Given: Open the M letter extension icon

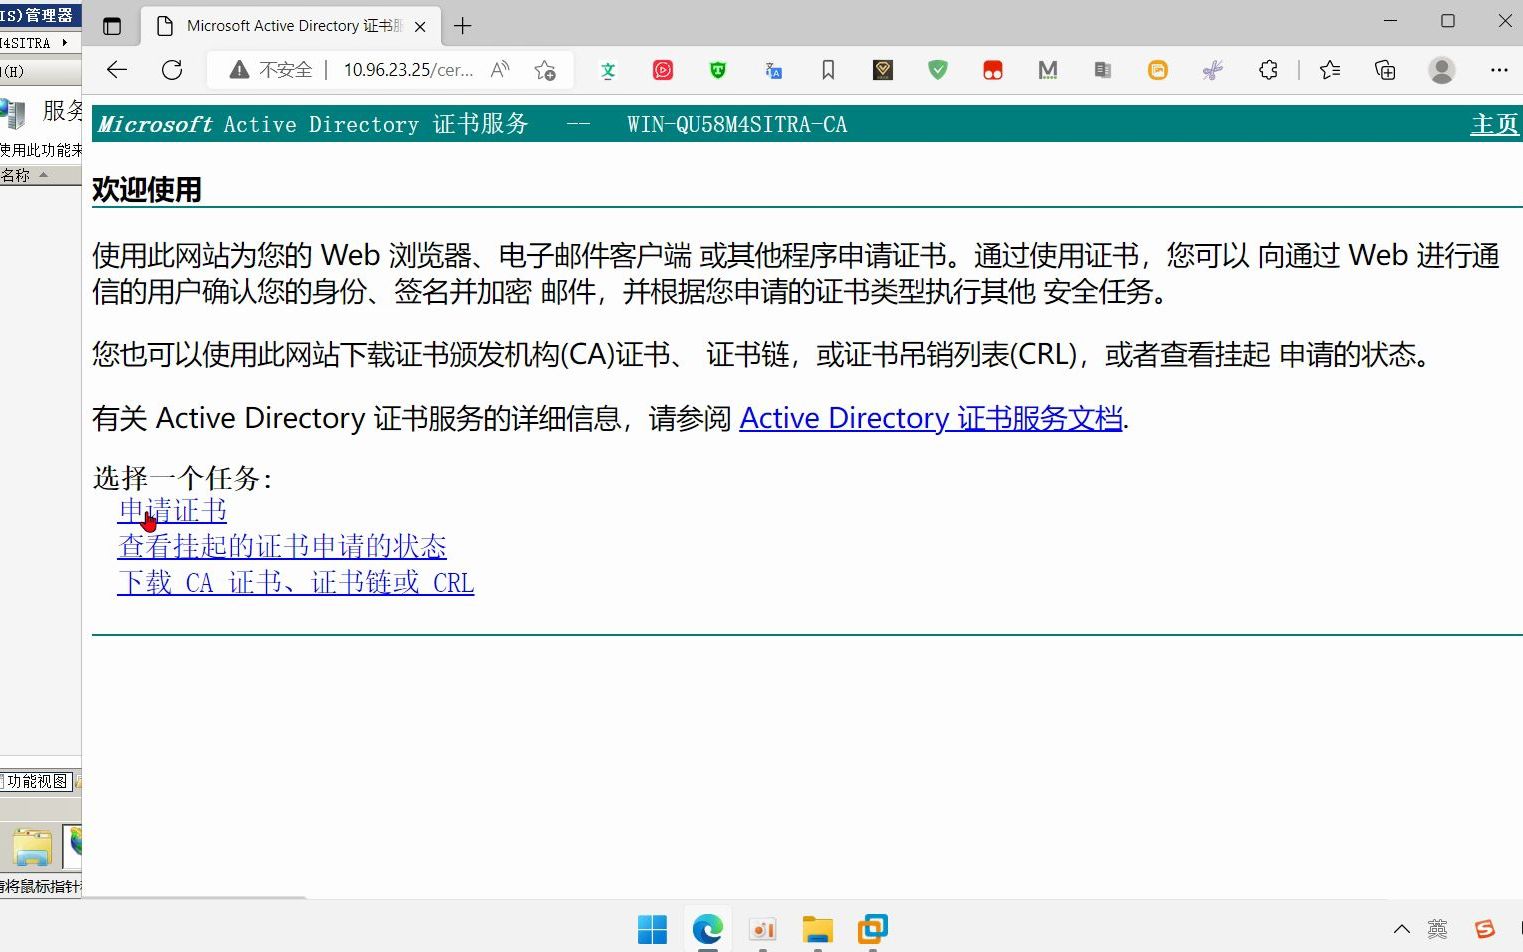Looking at the screenshot, I should [1048, 70].
